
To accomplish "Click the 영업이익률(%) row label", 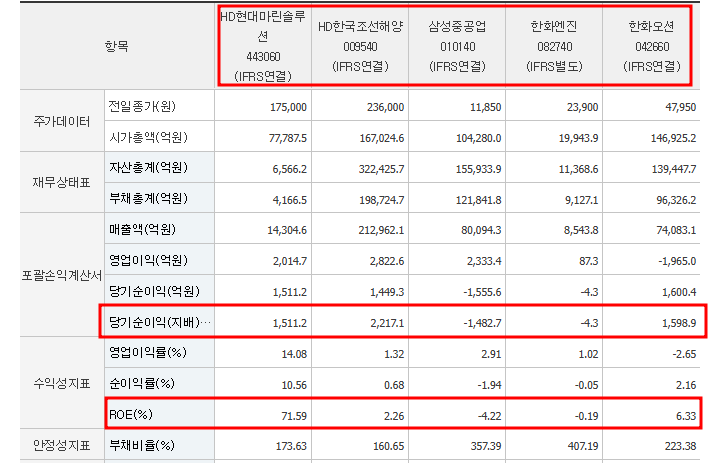I will click(x=148, y=353).
